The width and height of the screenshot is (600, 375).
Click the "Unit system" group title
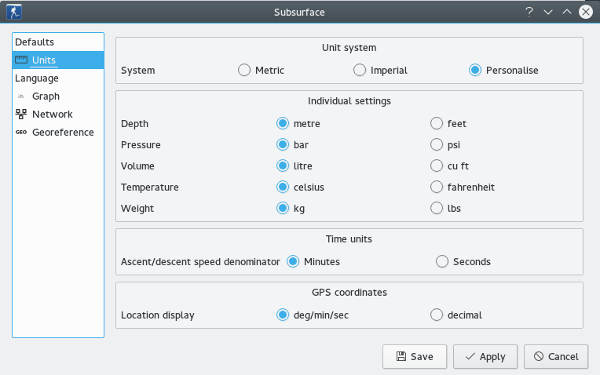[349, 48]
